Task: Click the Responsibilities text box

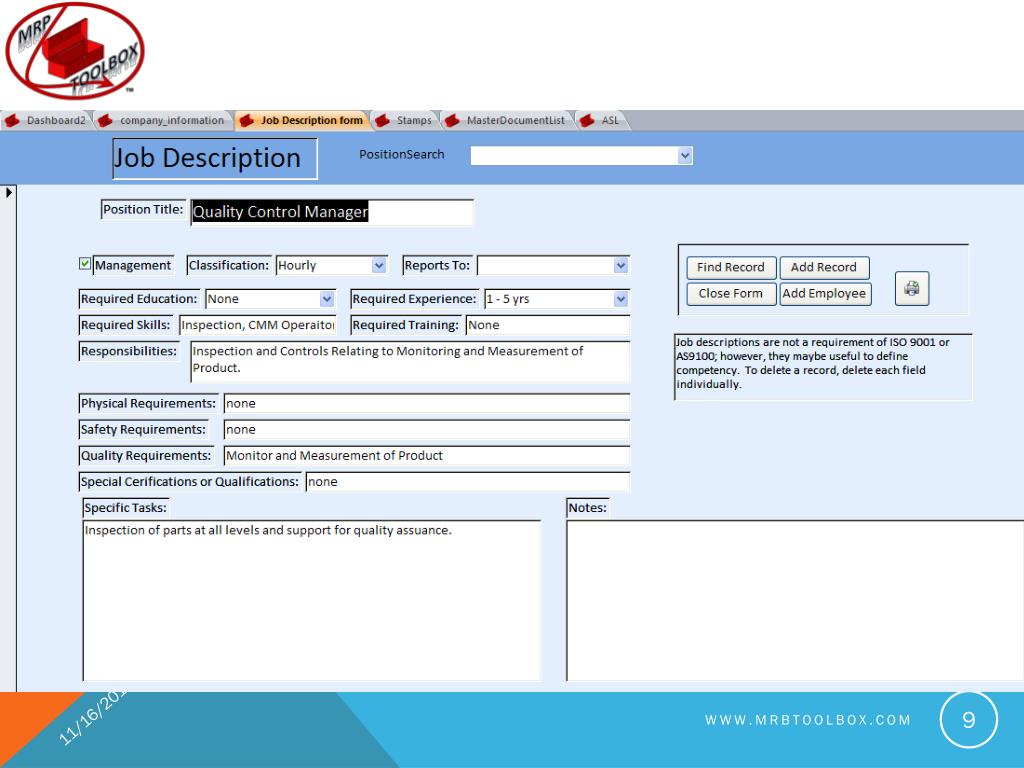Action: click(409, 360)
